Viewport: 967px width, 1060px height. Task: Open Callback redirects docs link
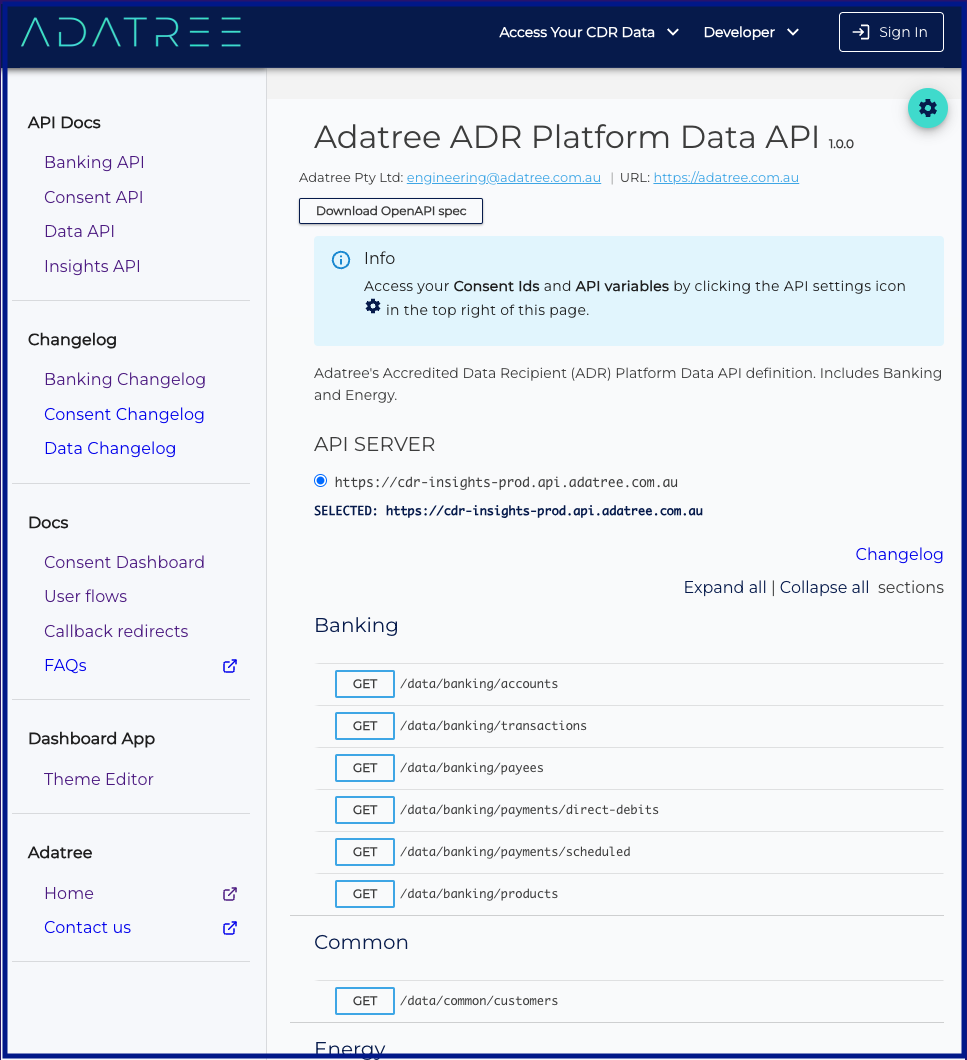click(x=116, y=631)
